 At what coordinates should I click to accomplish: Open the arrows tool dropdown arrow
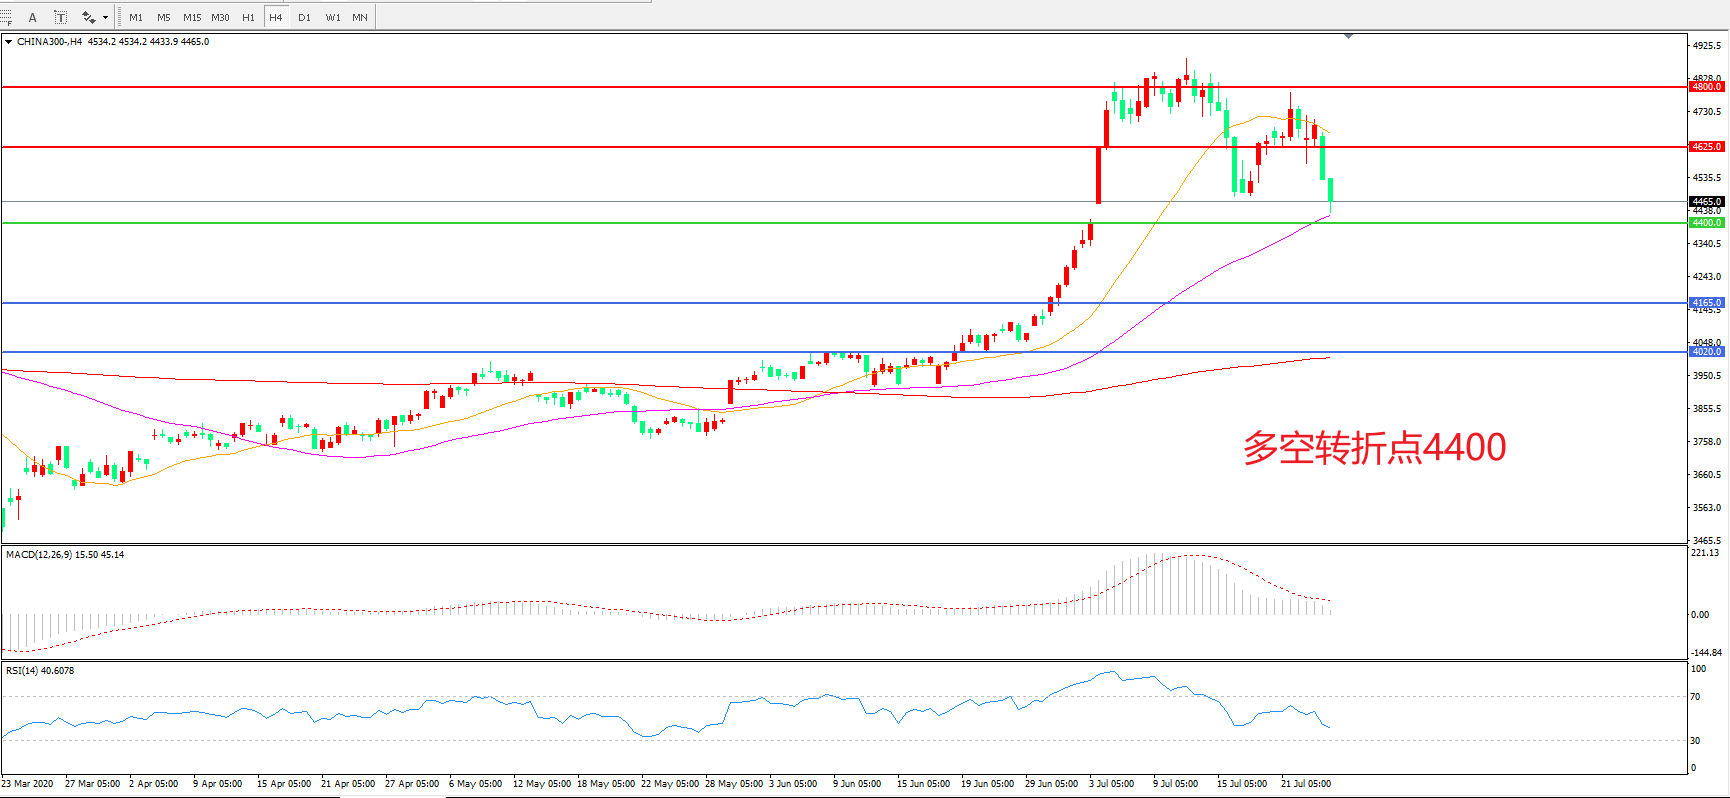(x=105, y=17)
